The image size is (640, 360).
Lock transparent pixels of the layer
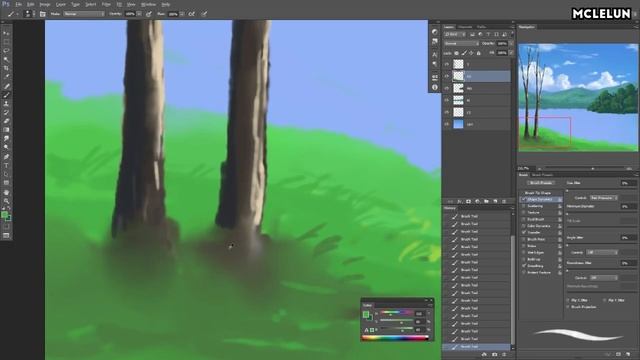click(x=456, y=53)
